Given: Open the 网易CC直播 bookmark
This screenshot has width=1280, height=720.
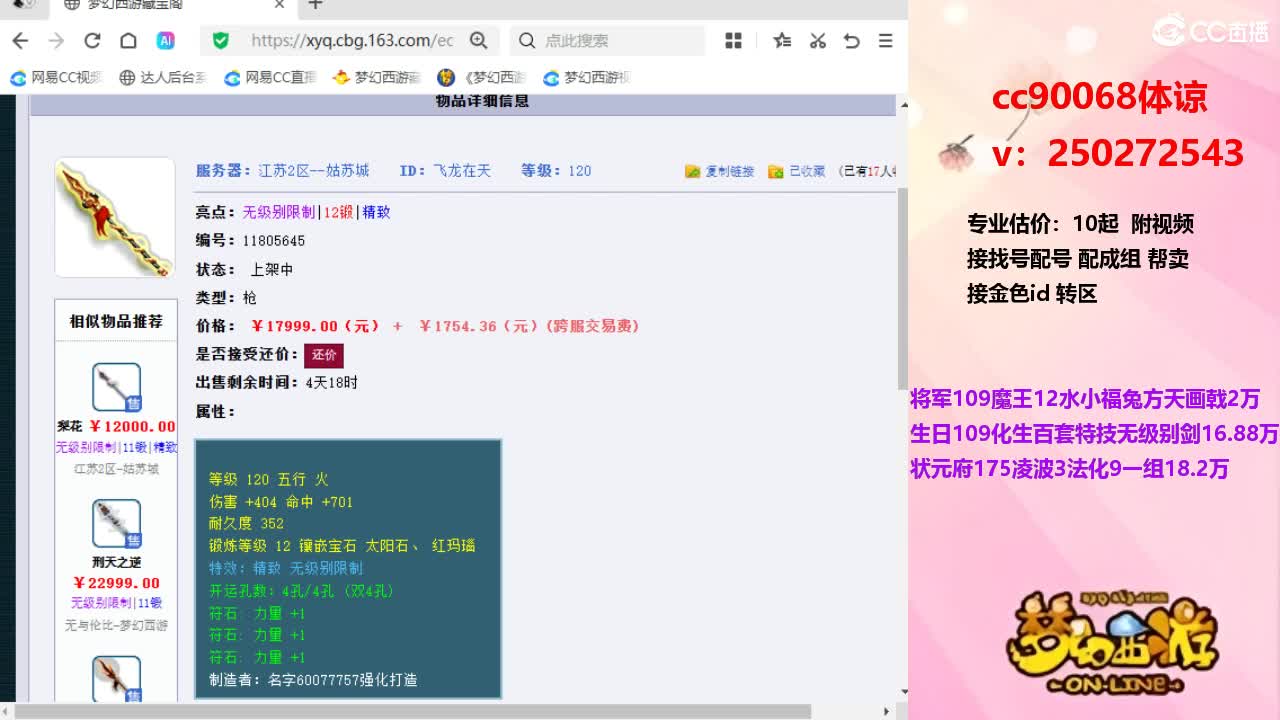Looking at the screenshot, I should (x=270, y=78).
